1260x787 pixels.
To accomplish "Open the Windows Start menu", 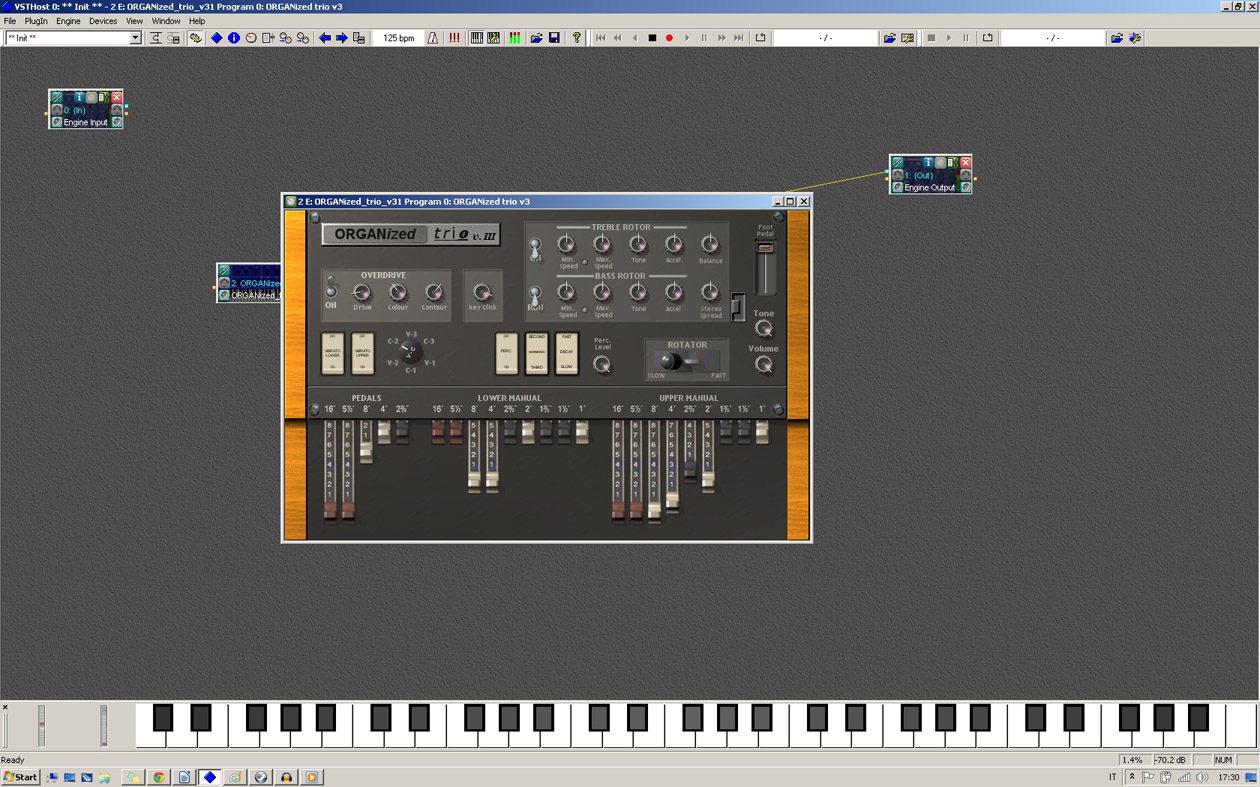I will [x=20, y=777].
